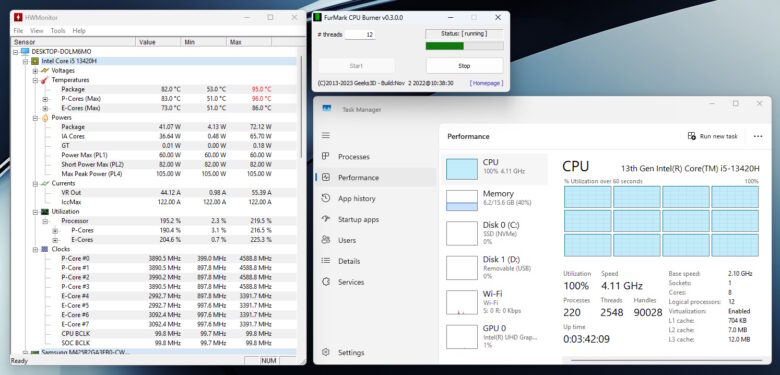Image resolution: width=780 pixels, height=375 pixels.
Task: Expand E-Cores utilization node
Action: point(55,240)
